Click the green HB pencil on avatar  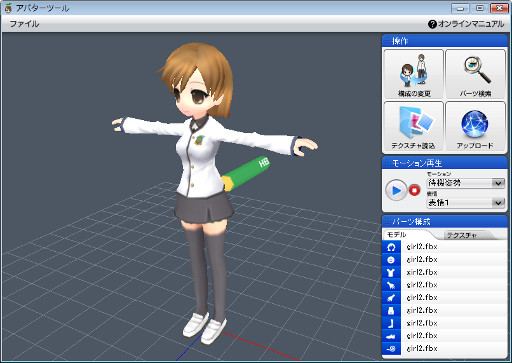pos(247,173)
